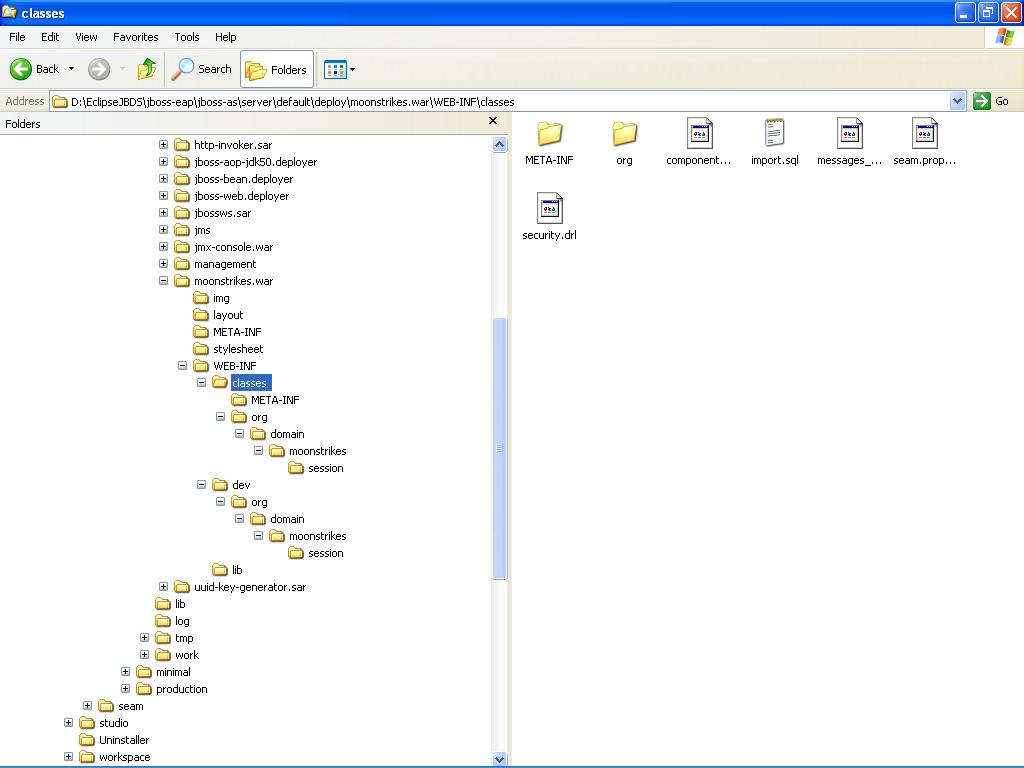Screen dimensions: 1024x768
Task: Select the jms folder in tree
Action: pyautogui.click(x=202, y=230)
